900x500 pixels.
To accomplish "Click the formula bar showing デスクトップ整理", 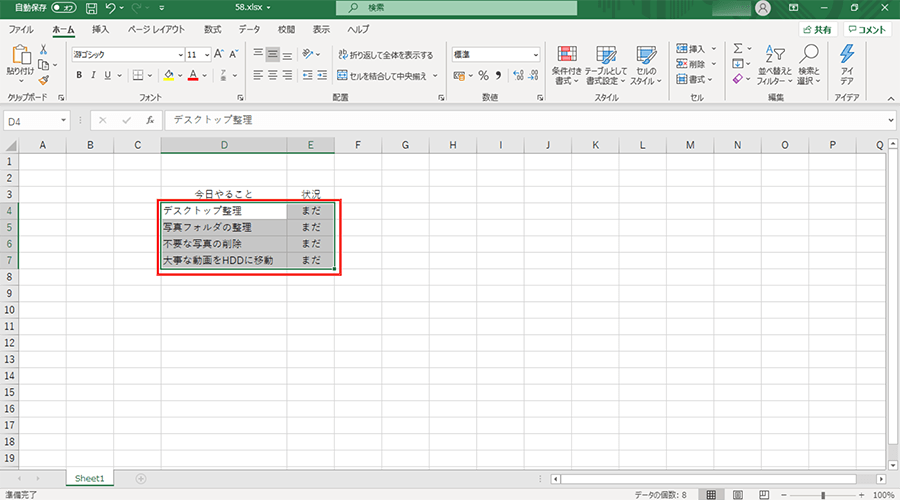I will [x=525, y=120].
